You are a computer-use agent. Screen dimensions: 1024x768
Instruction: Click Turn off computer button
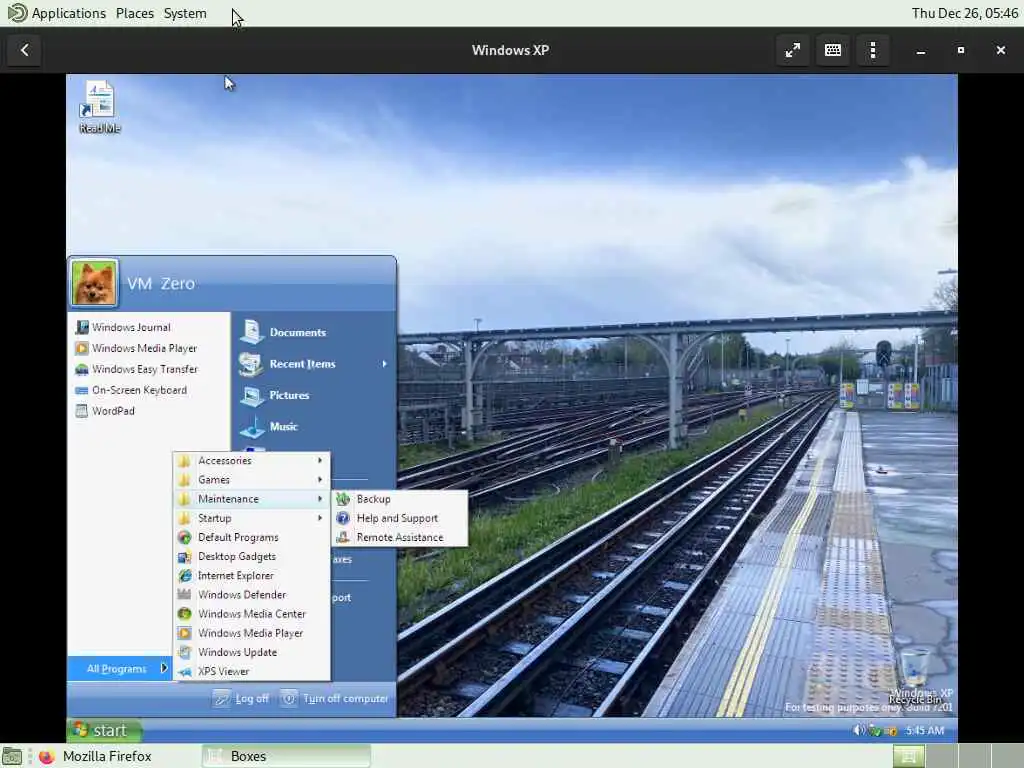pyautogui.click(x=335, y=699)
